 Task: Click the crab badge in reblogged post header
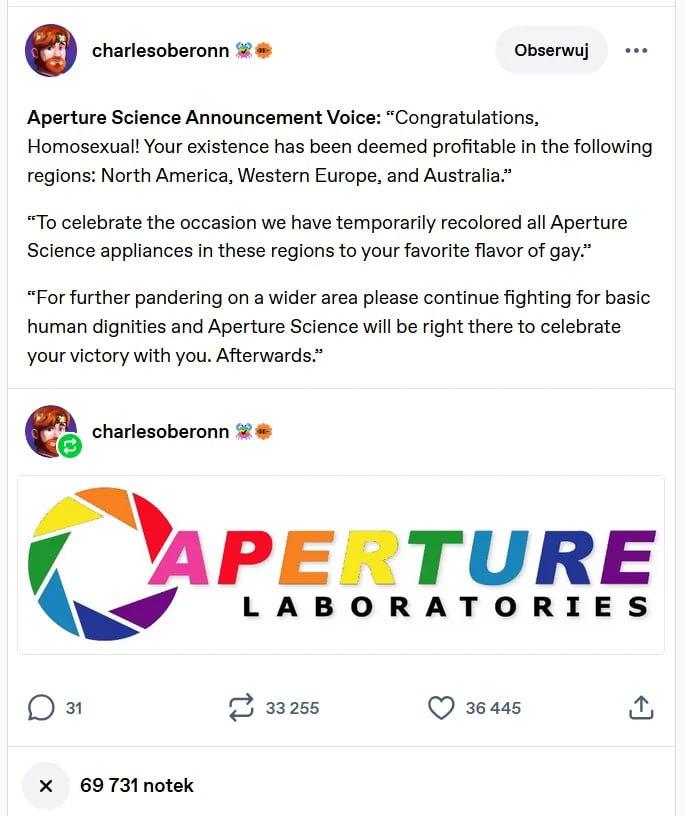(243, 431)
